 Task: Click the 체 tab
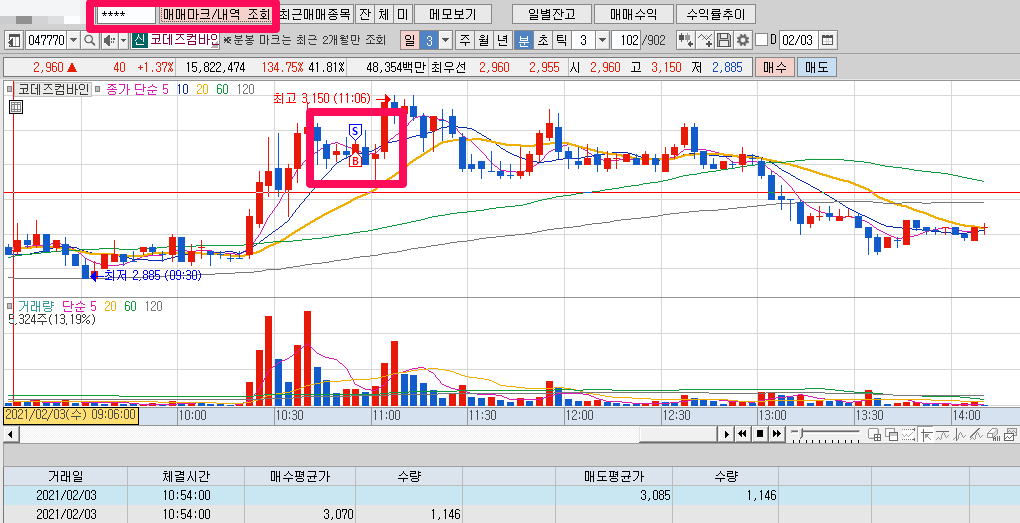click(x=384, y=14)
